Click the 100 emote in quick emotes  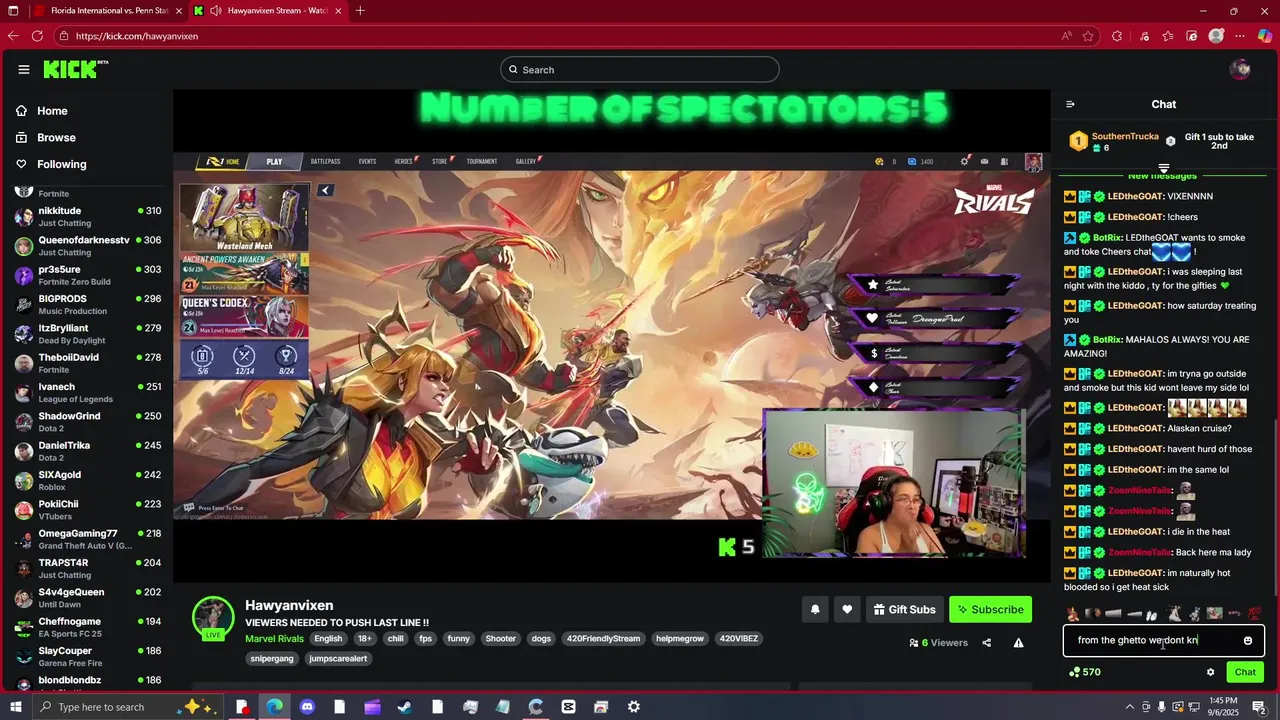point(1254,614)
